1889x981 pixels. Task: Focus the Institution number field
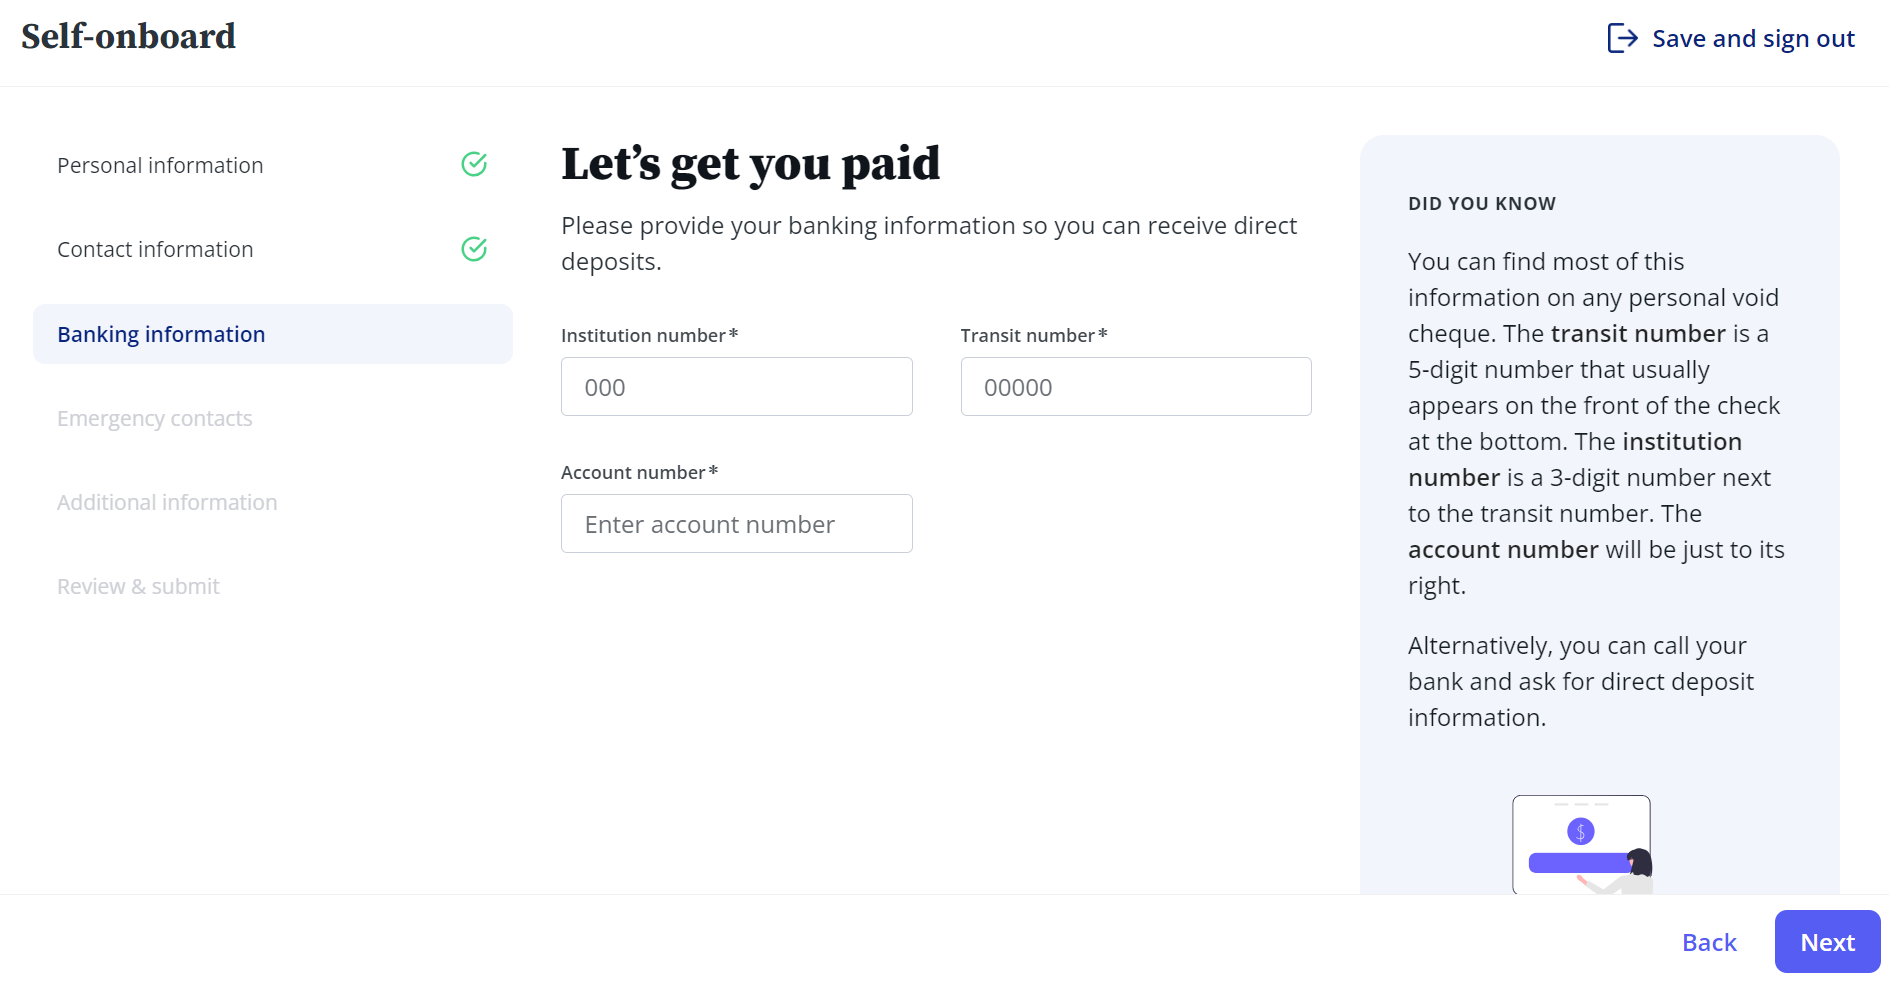coord(737,387)
